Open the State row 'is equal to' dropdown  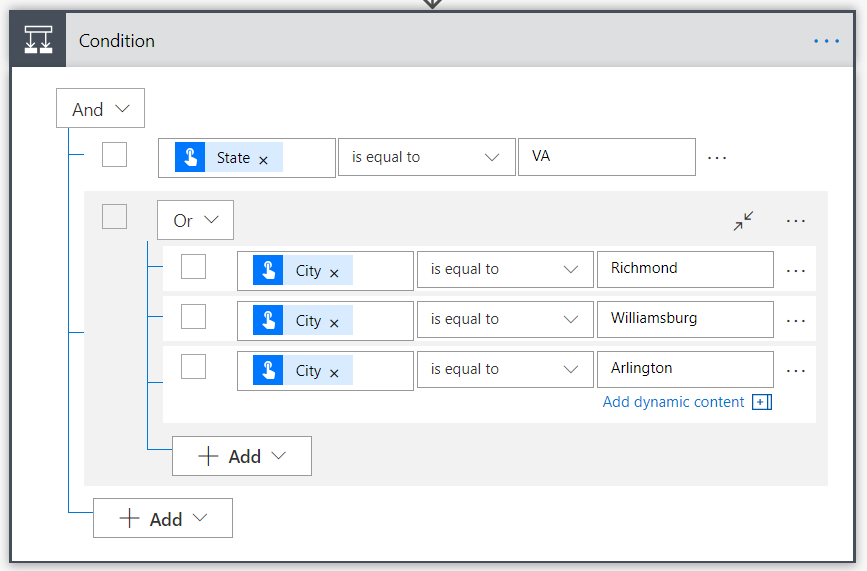[426, 157]
